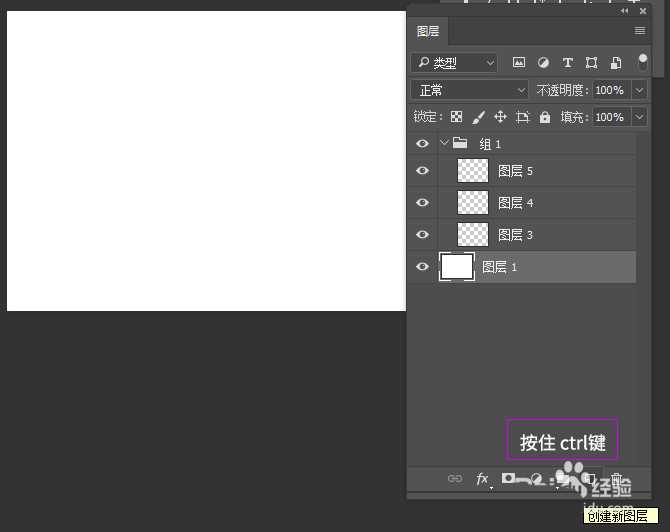
Task: Lock transparent pixels with checkerboard icon
Action: pos(456,117)
